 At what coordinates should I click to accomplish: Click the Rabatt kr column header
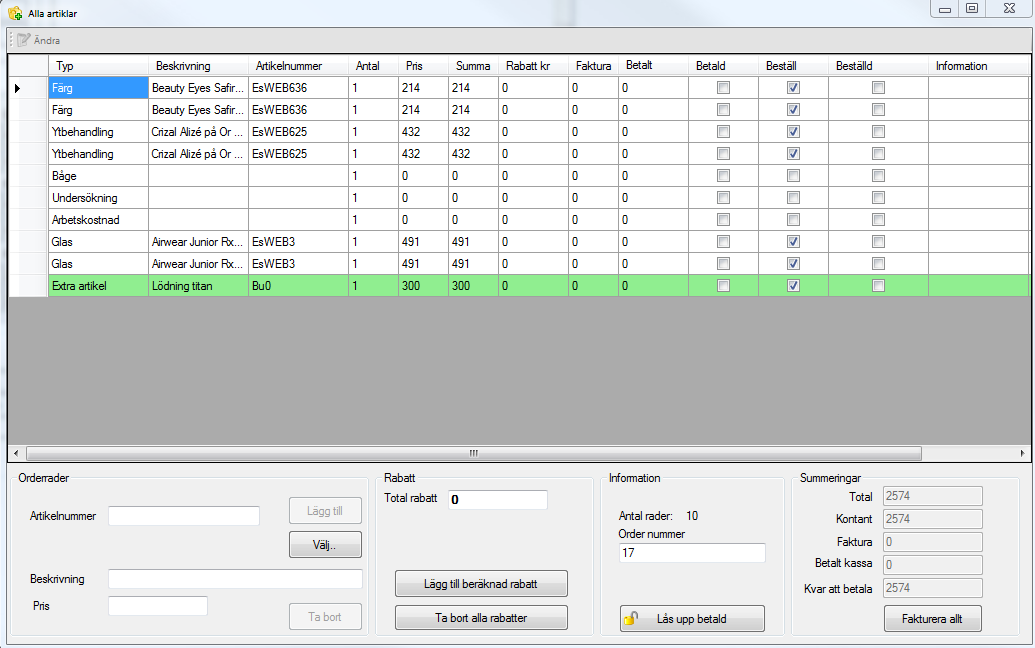(533, 66)
